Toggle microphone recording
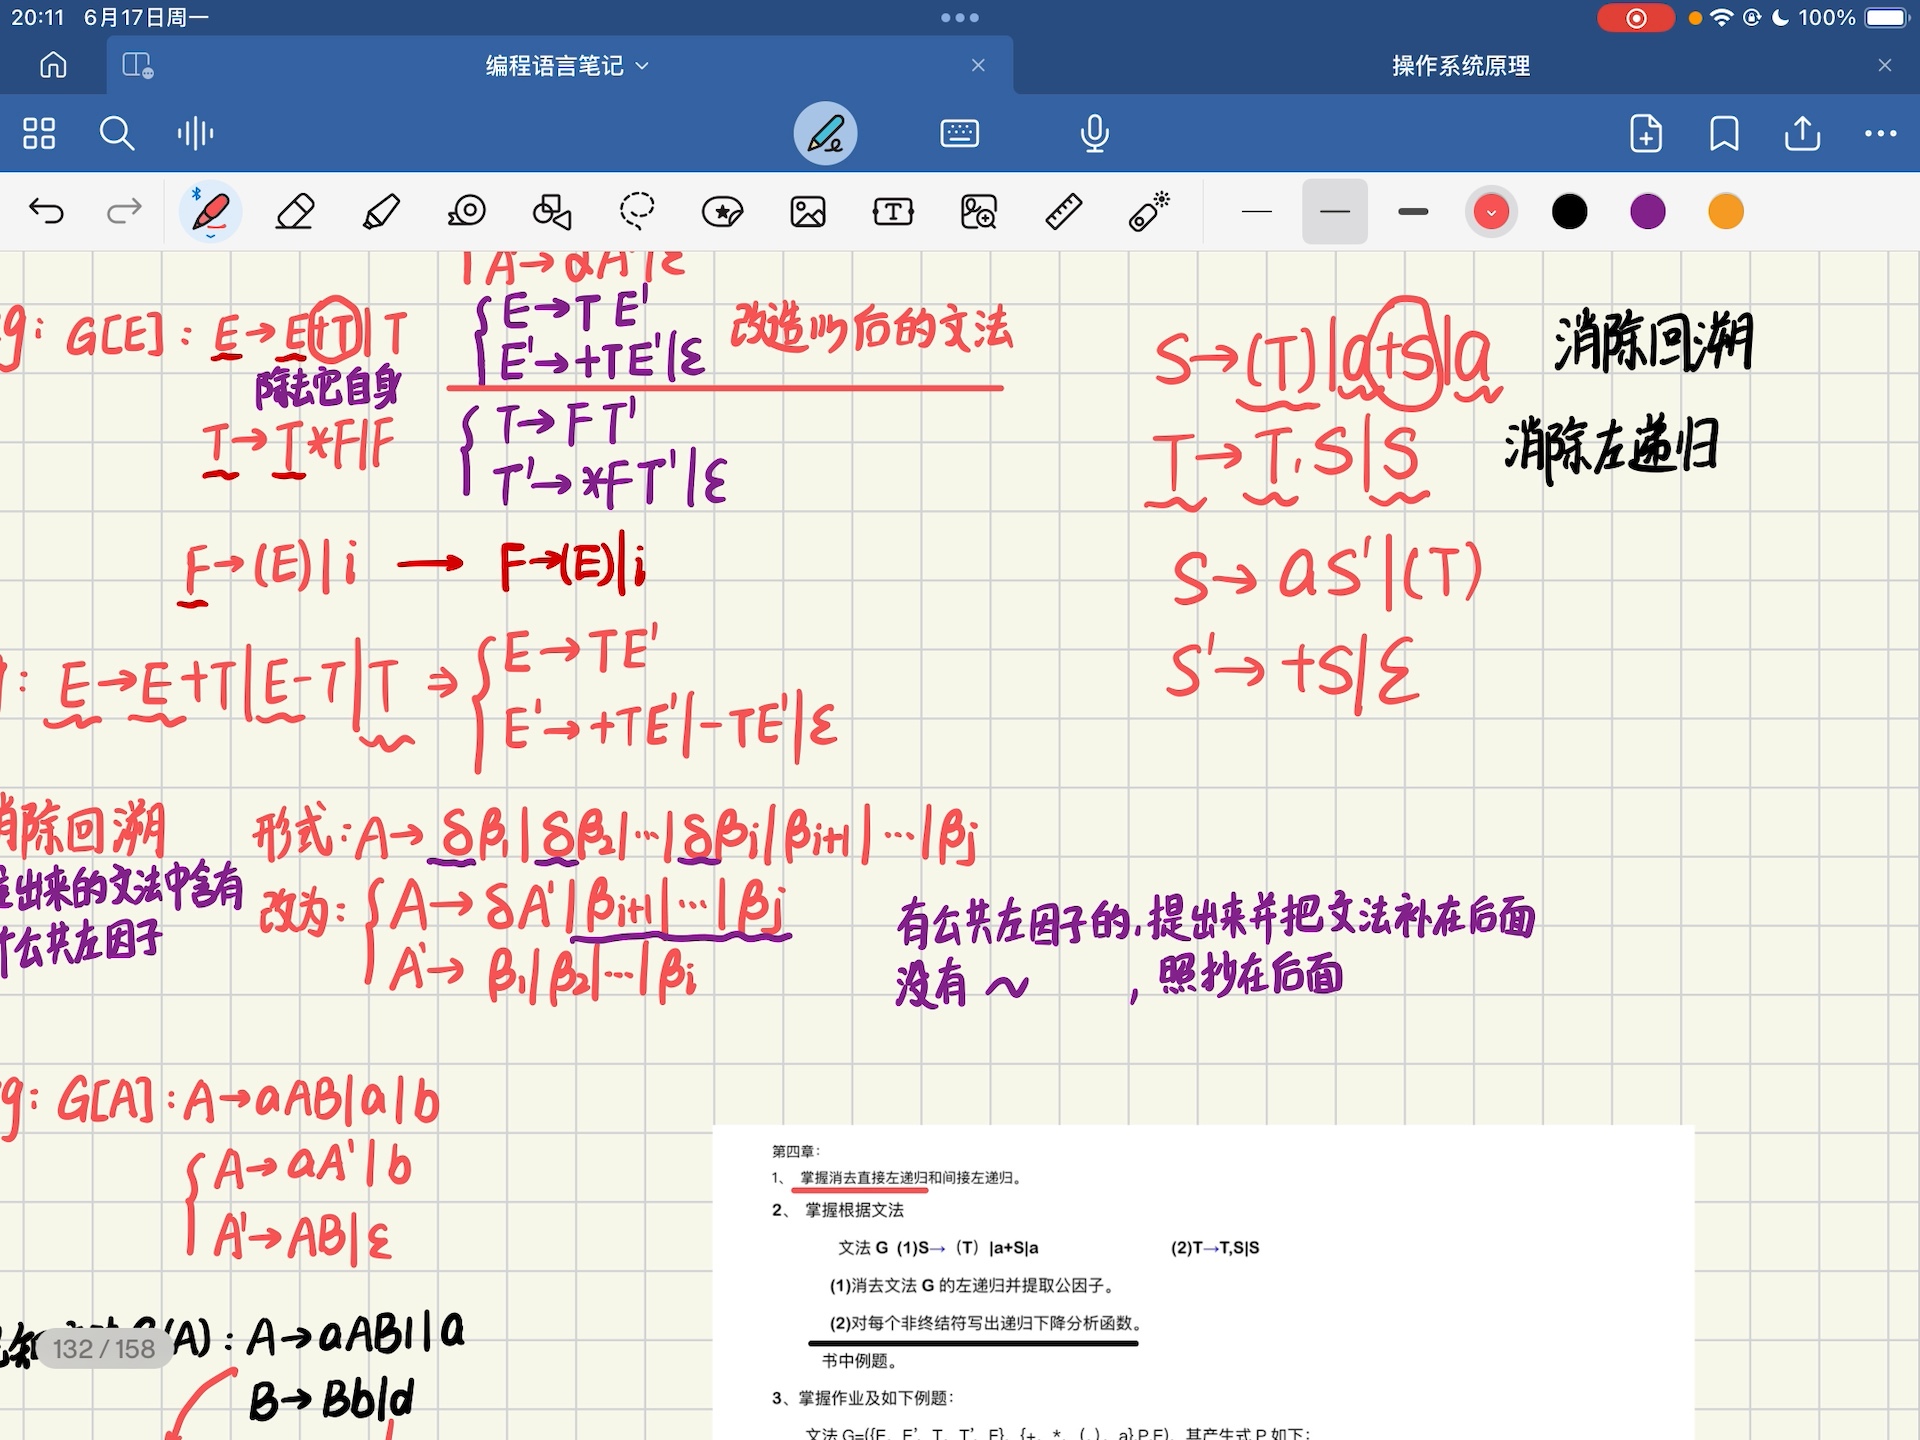The height and width of the screenshot is (1440, 1920). (x=1094, y=132)
